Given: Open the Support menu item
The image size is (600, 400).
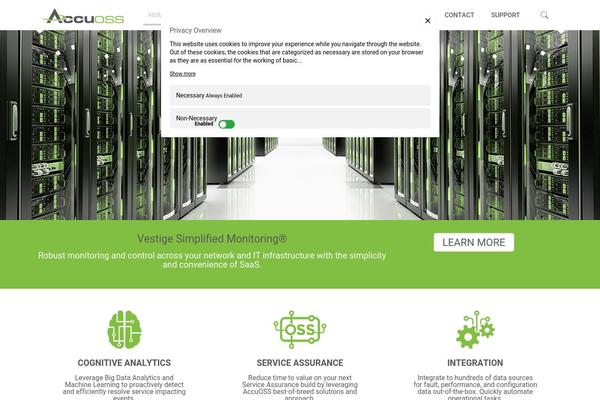Looking at the screenshot, I should click(505, 15).
